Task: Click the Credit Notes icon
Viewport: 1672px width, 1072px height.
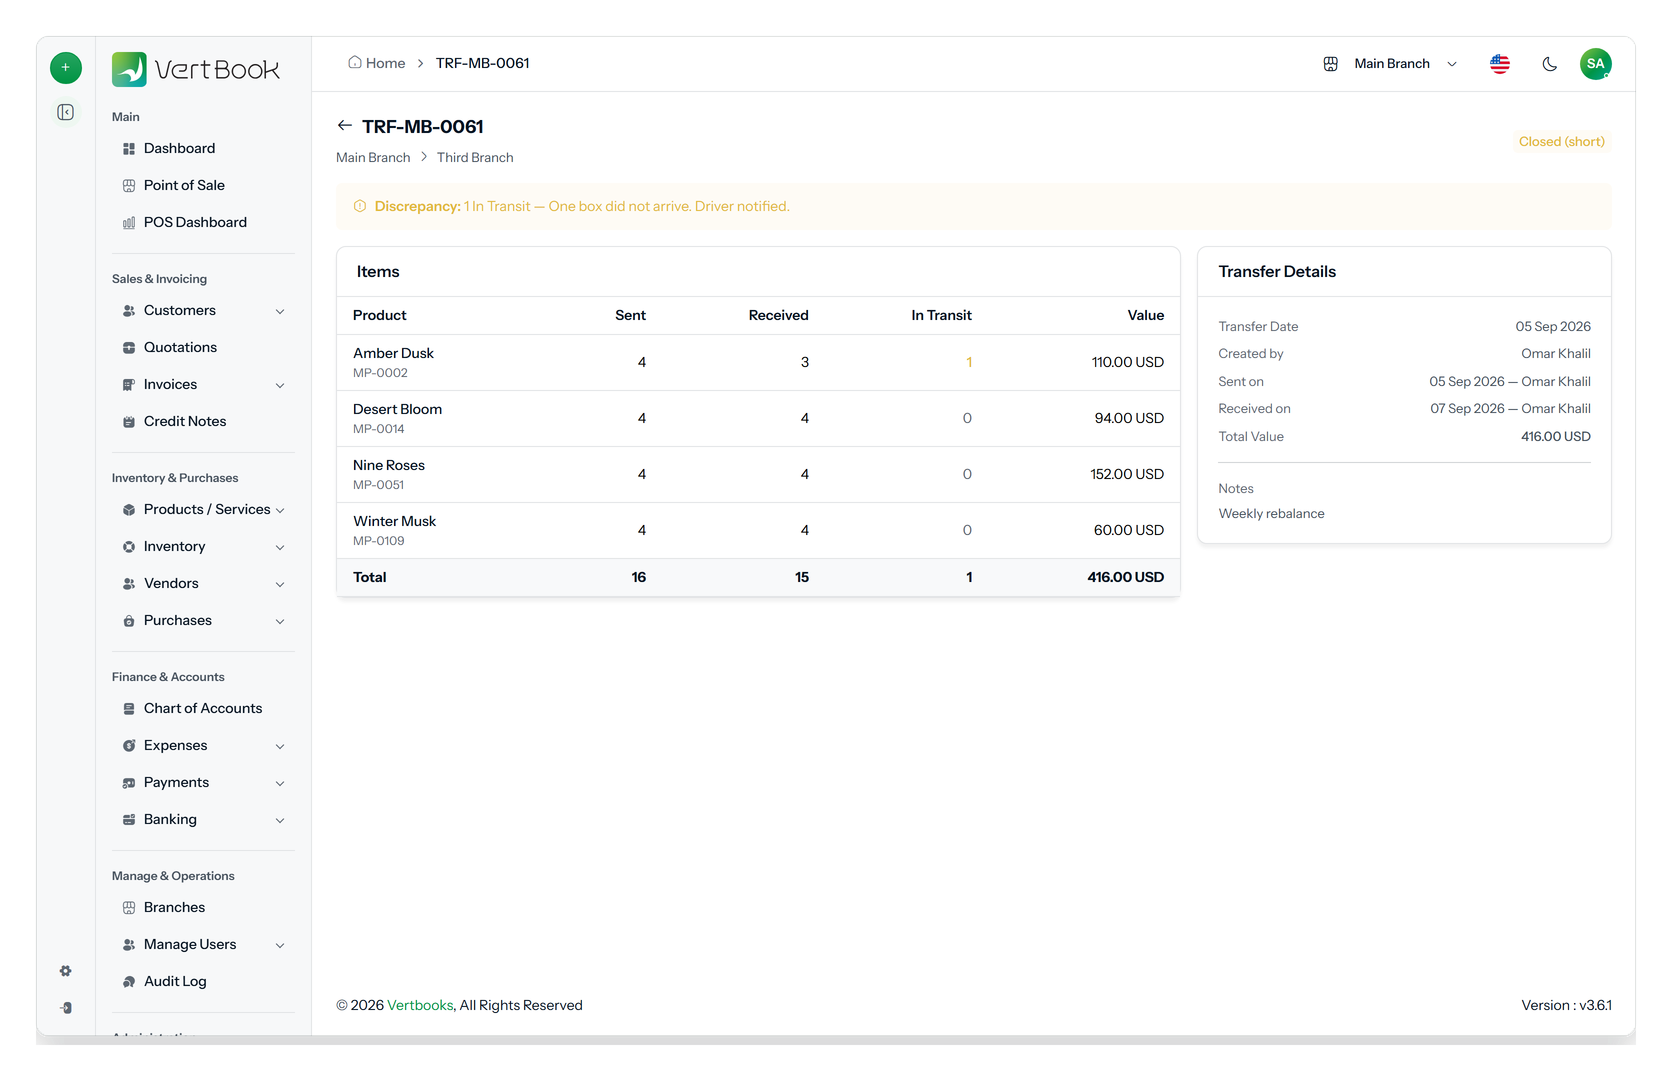Action: pyautogui.click(x=129, y=422)
